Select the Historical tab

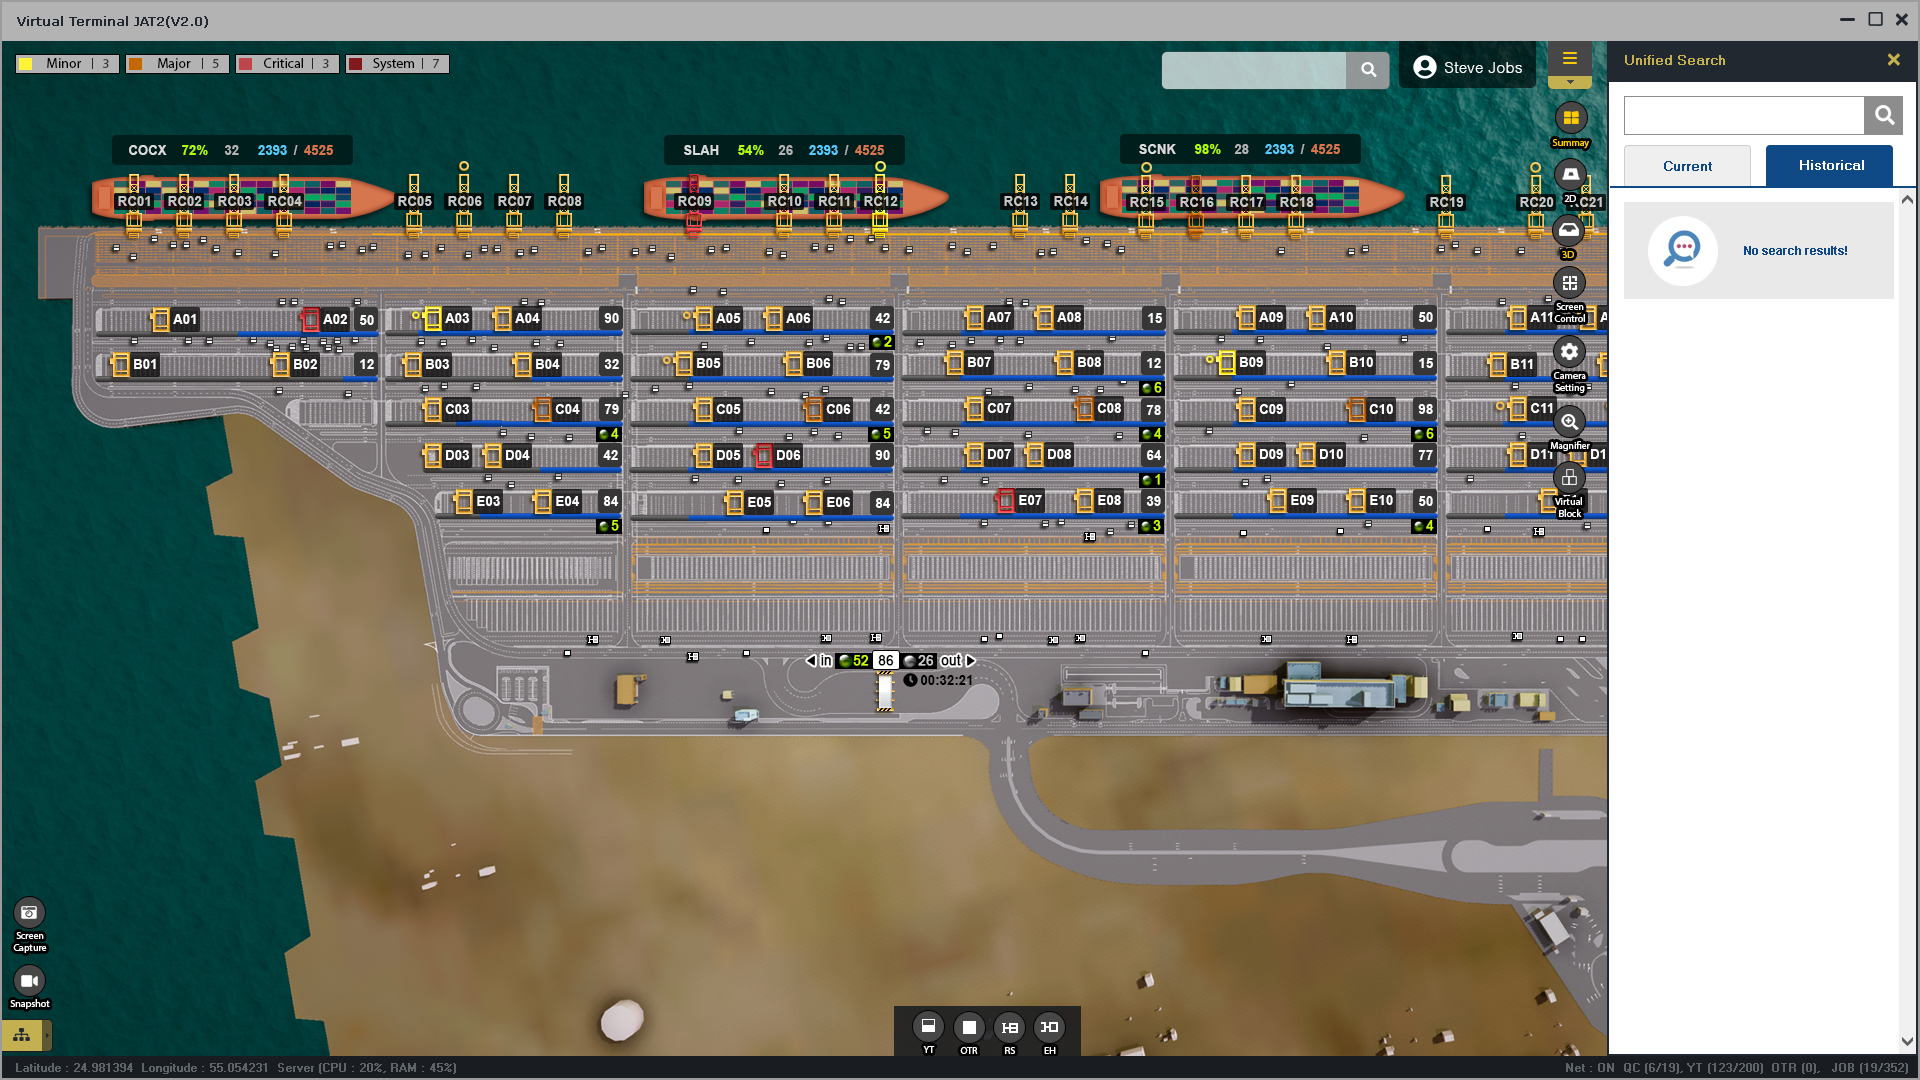coord(1829,166)
